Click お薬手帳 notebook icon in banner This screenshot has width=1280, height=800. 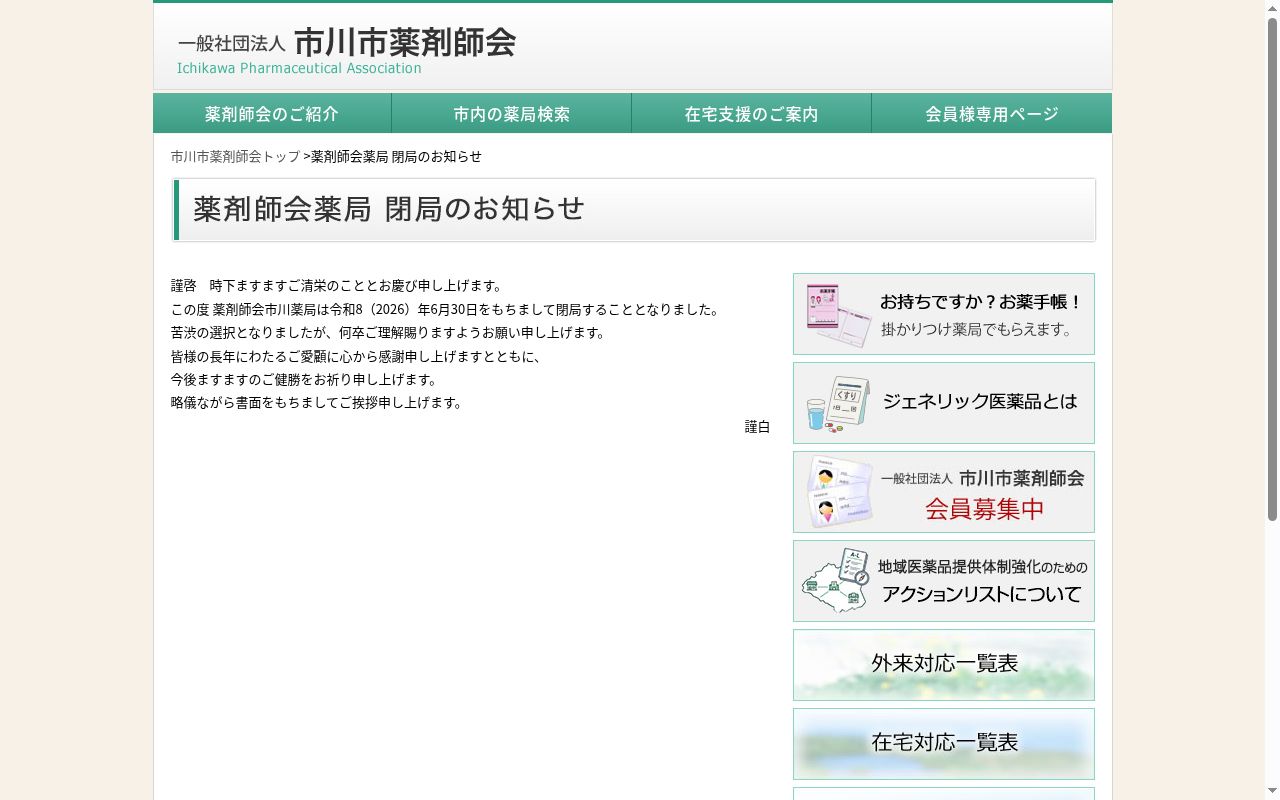pyautogui.click(x=838, y=315)
